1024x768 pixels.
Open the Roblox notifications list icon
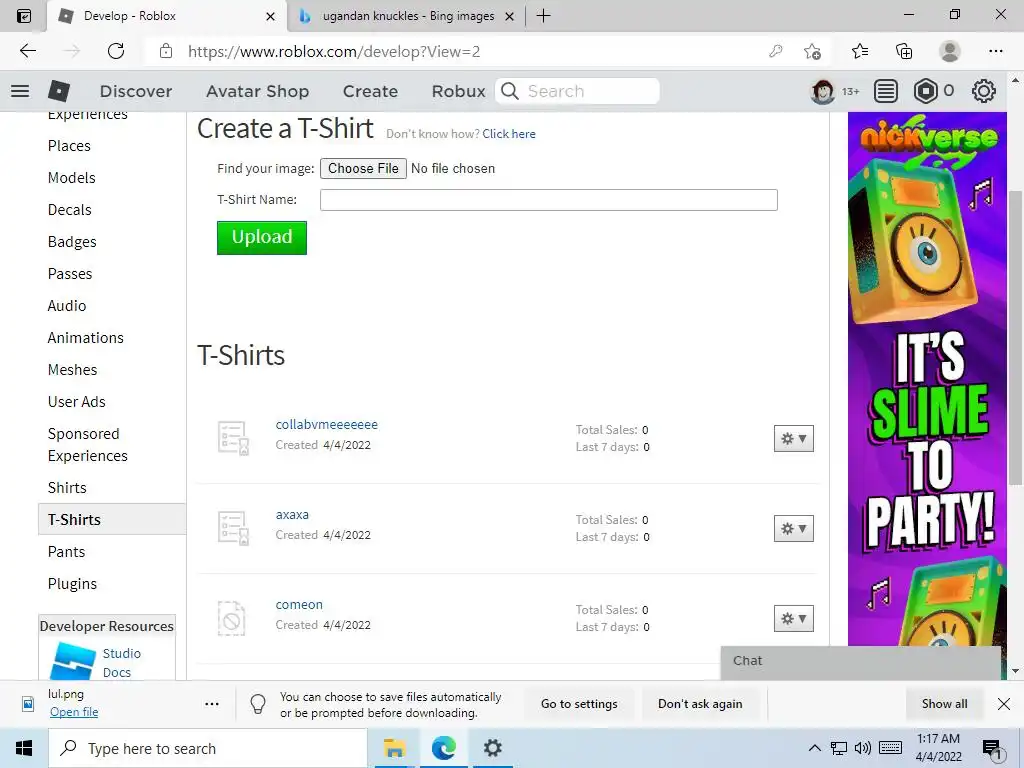pos(886,91)
